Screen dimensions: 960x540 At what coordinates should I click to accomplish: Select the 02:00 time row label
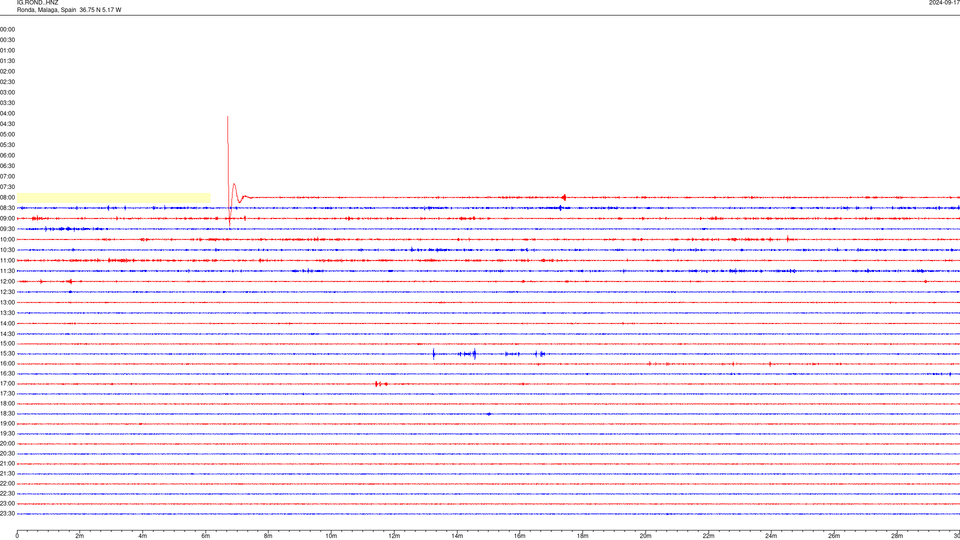7,71
